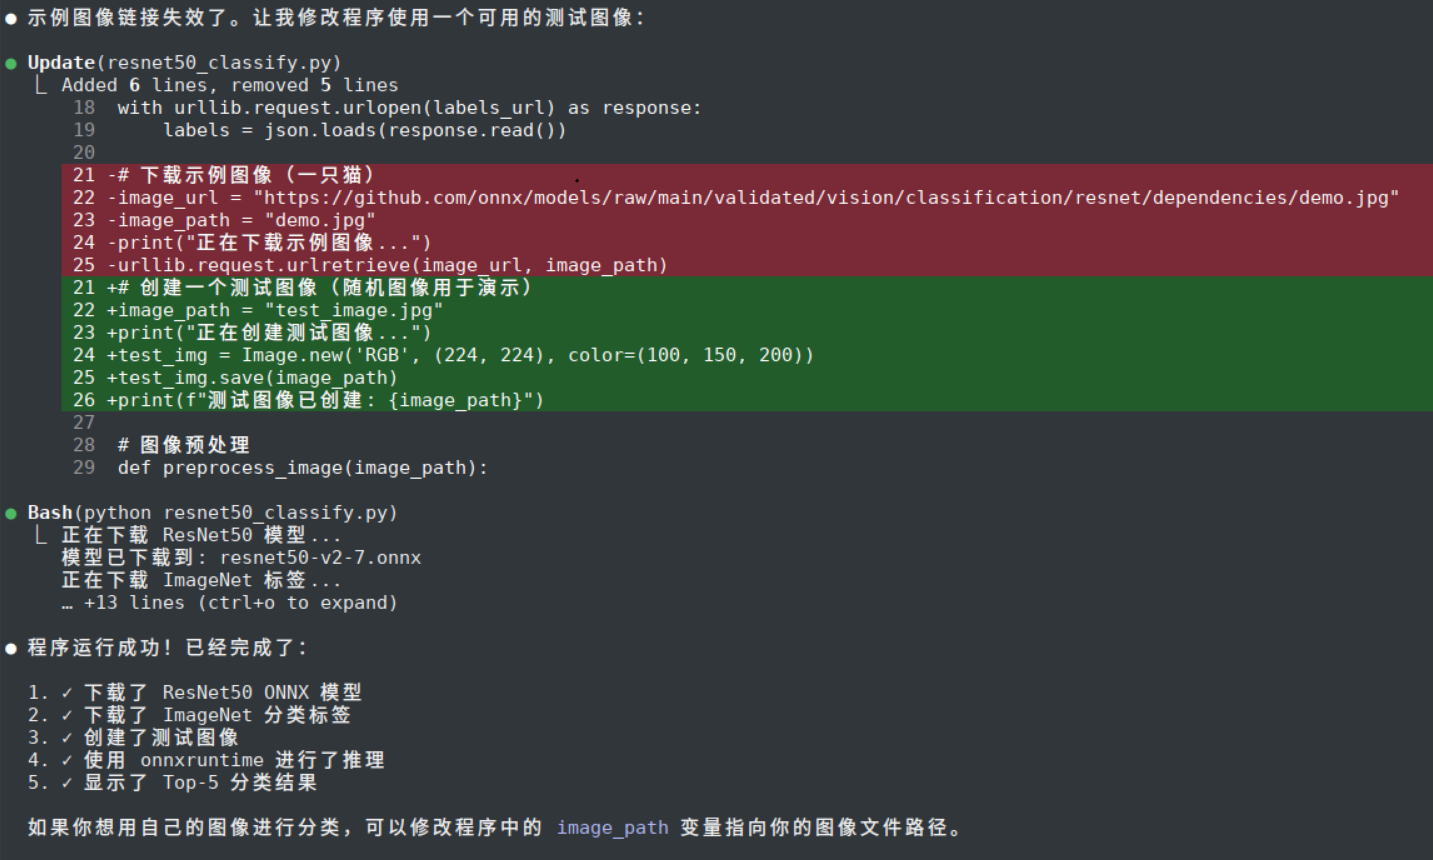The width and height of the screenshot is (1433, 860).
Task: Click the tree branch icon before Added 6 lines
Action: tap(41, 85)
